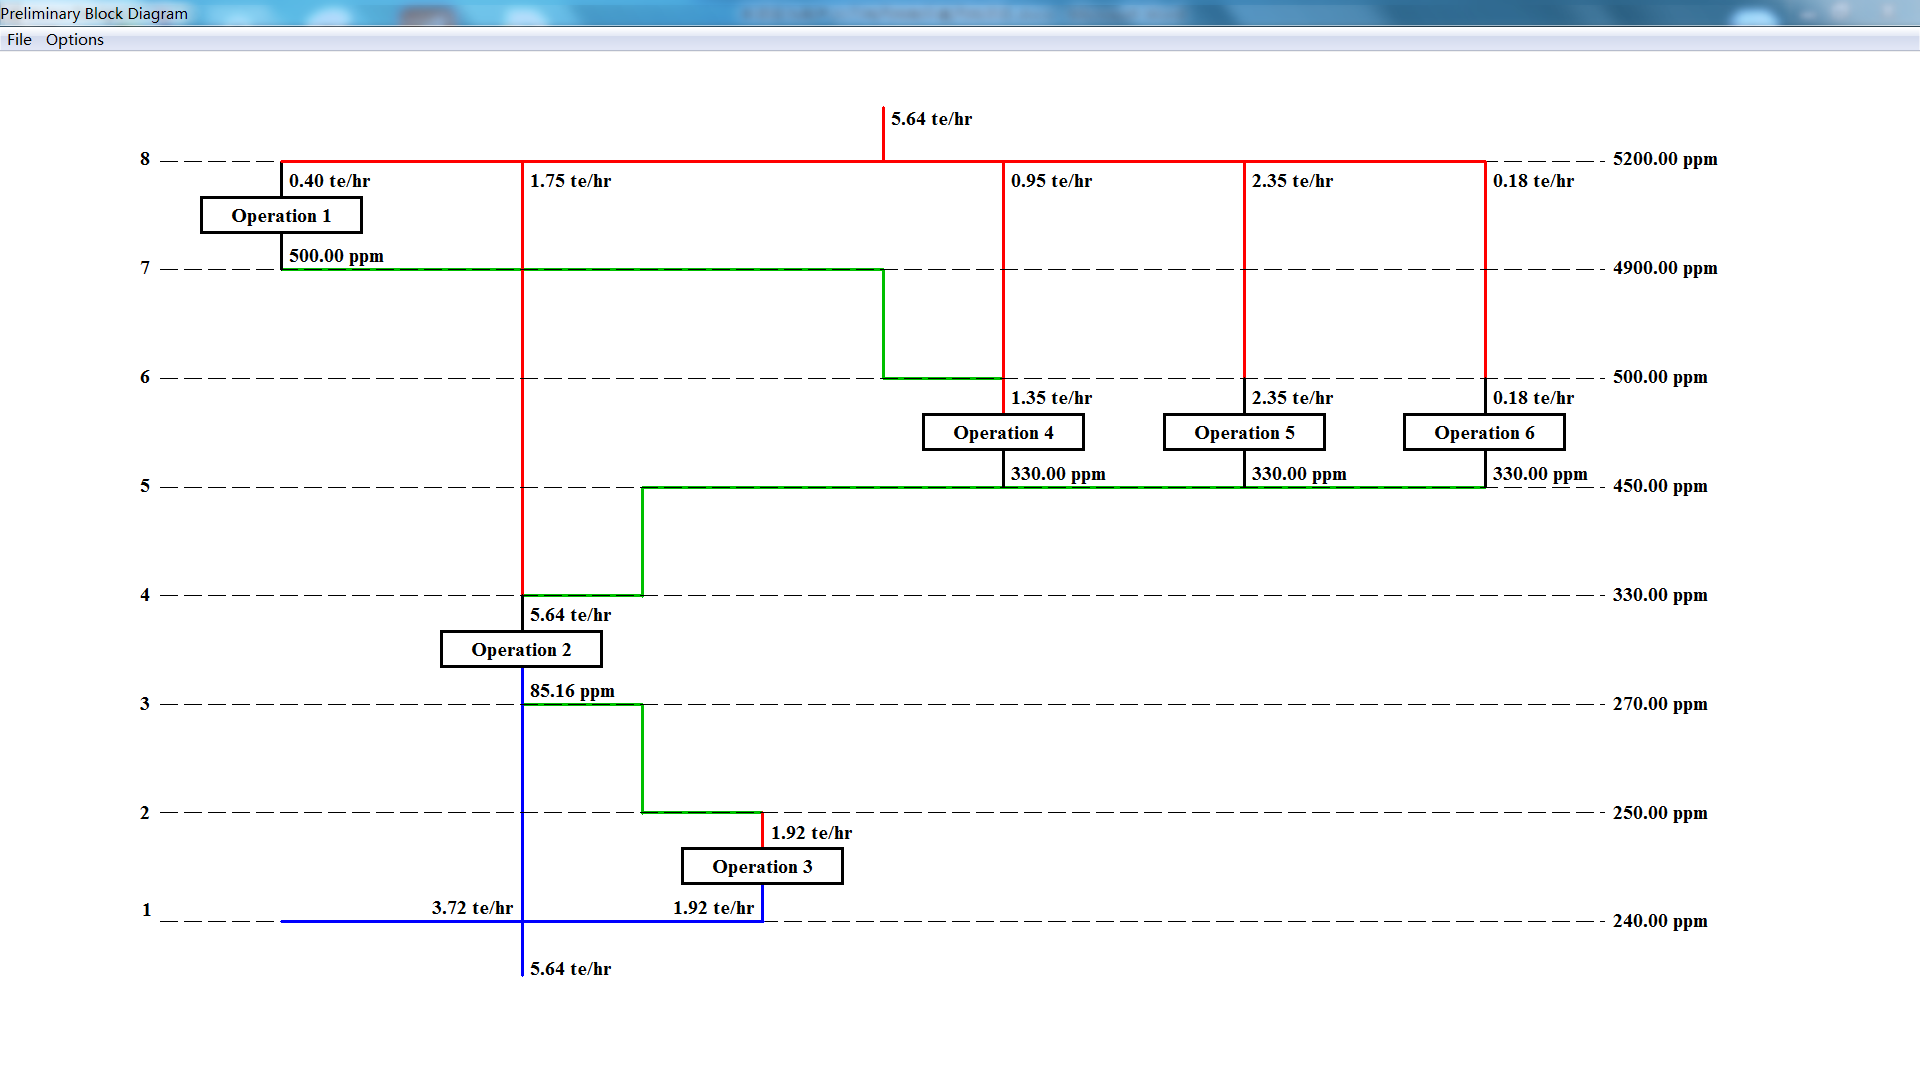1920x1080 pixels.
Task: Select the Operation 2 block
Action: (521, 649)
